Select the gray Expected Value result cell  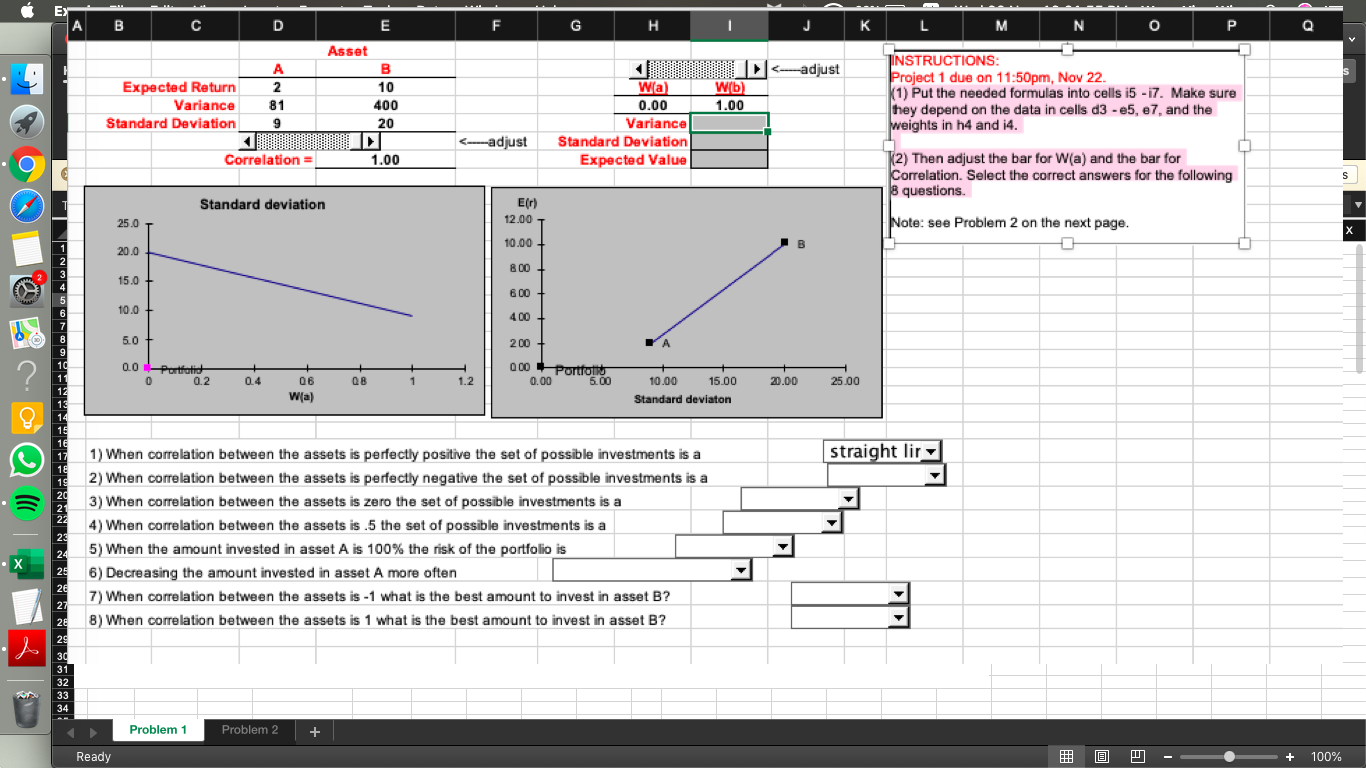pos(729,160)
